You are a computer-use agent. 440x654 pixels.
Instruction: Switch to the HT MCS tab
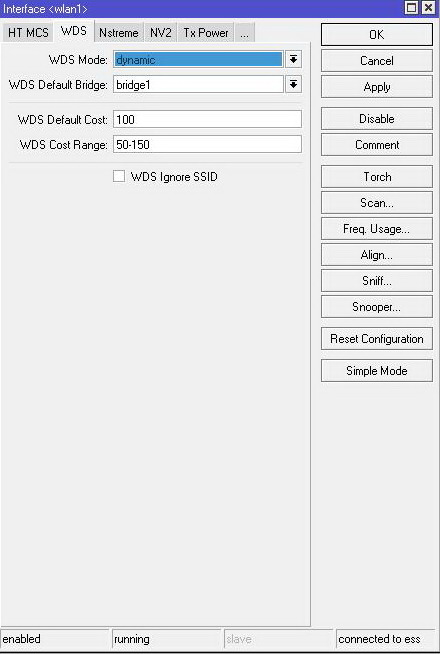coord(28,33)
